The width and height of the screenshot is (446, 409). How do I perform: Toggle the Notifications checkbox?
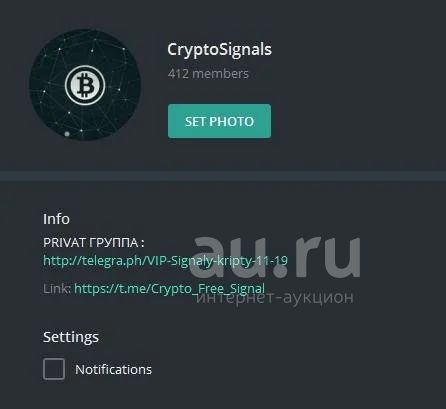[x=54, y=369]
